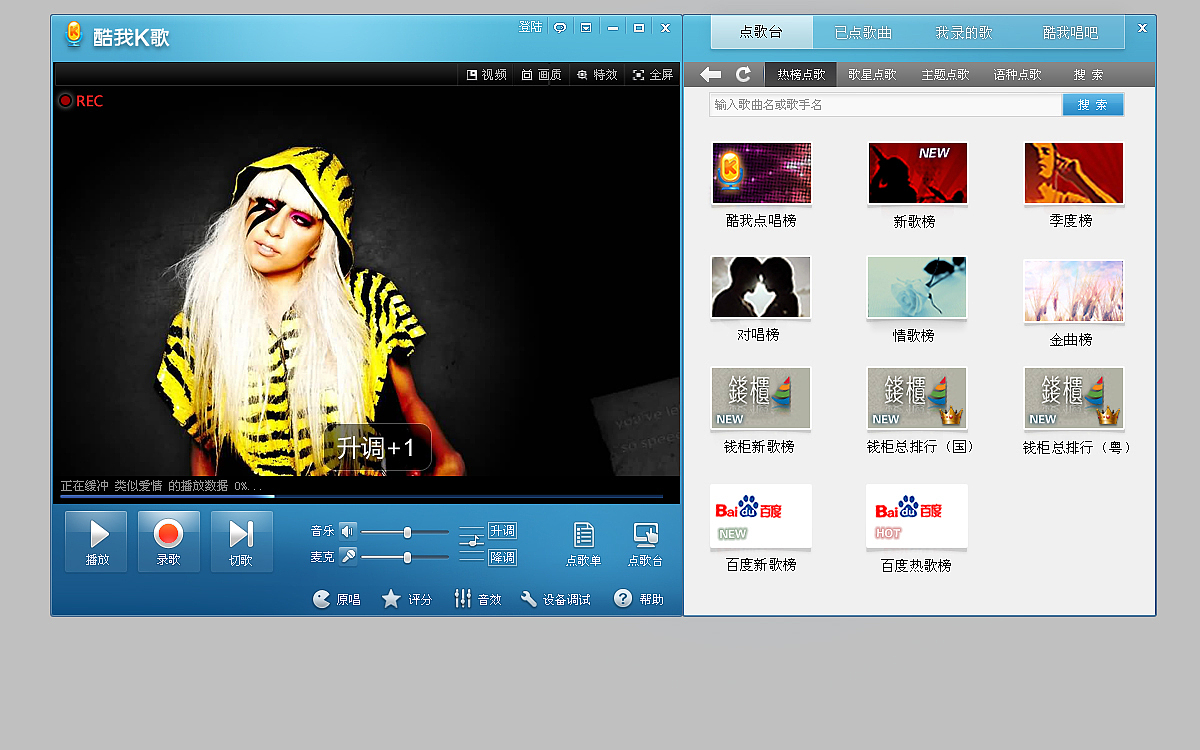Switch to the 点歌台 tab
This screenshot has height=750, width=1200.
click(761, 32)
